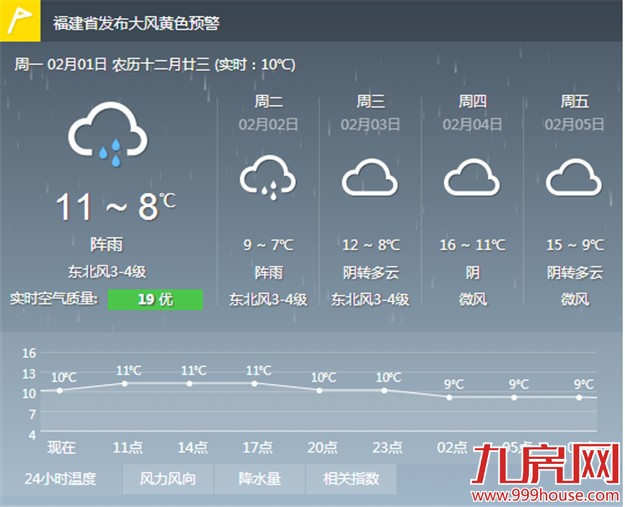Click the date line 周一 02月01日

pos(61,64)
